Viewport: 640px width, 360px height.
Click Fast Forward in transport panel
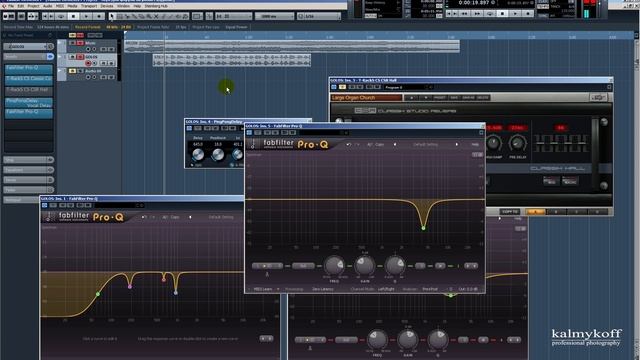(x=477, y=13)
